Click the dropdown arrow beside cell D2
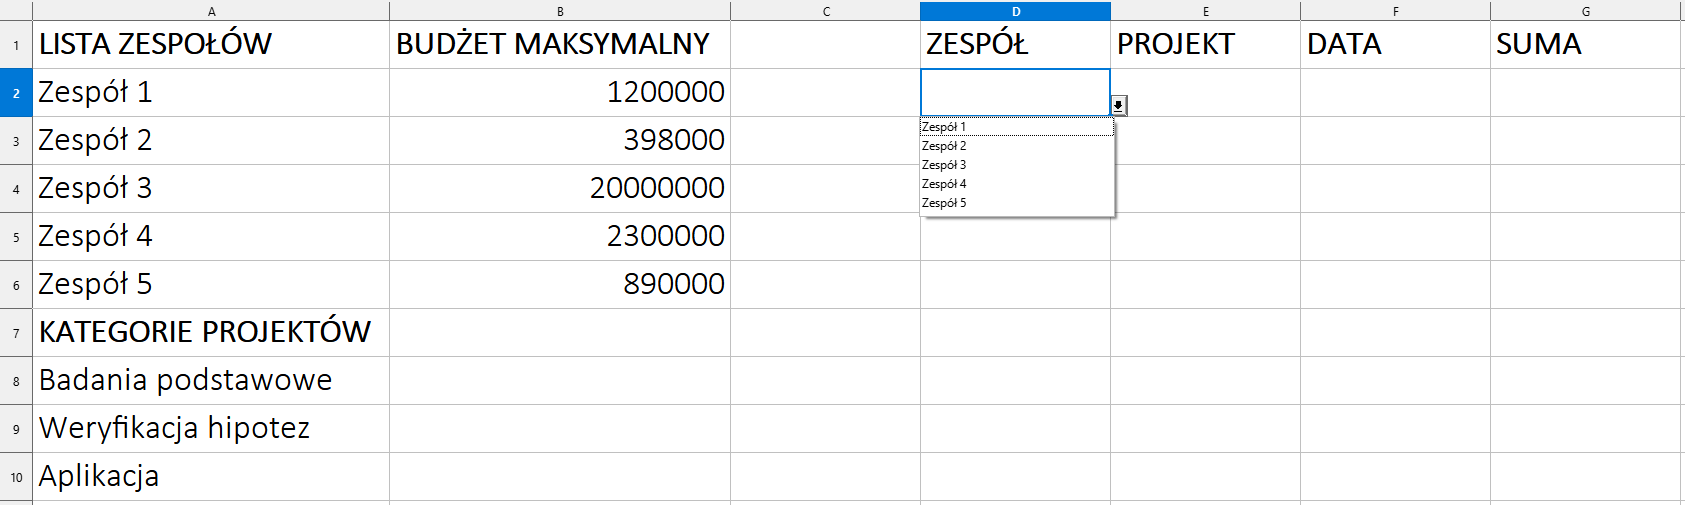1685x505 pixels. (1119, 105)
